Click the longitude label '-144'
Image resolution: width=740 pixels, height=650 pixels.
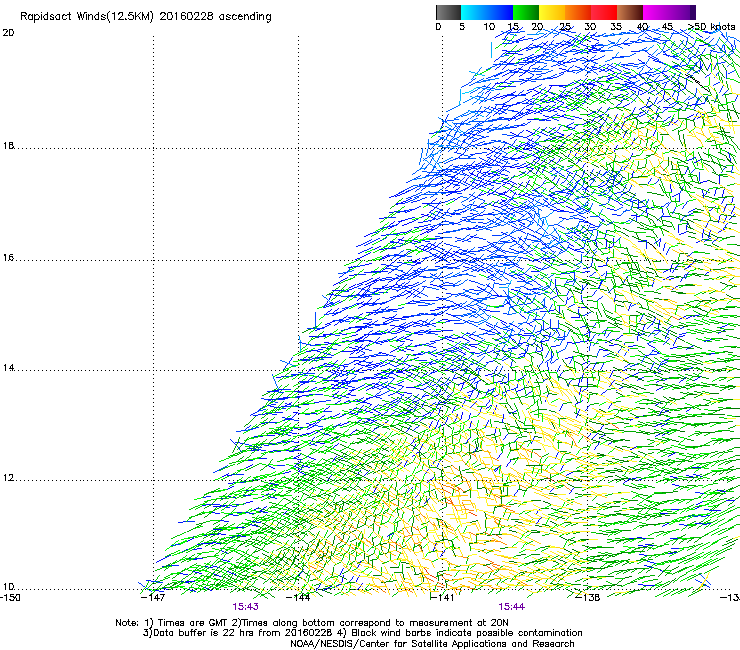point(298,598)
